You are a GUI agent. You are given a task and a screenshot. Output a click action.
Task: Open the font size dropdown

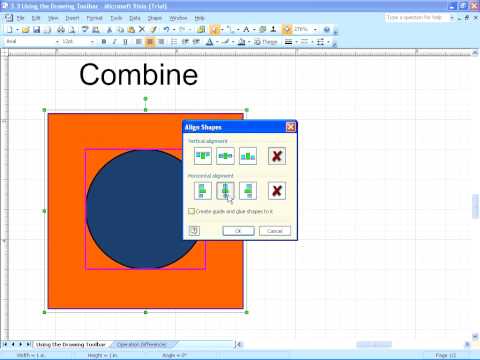92,41
